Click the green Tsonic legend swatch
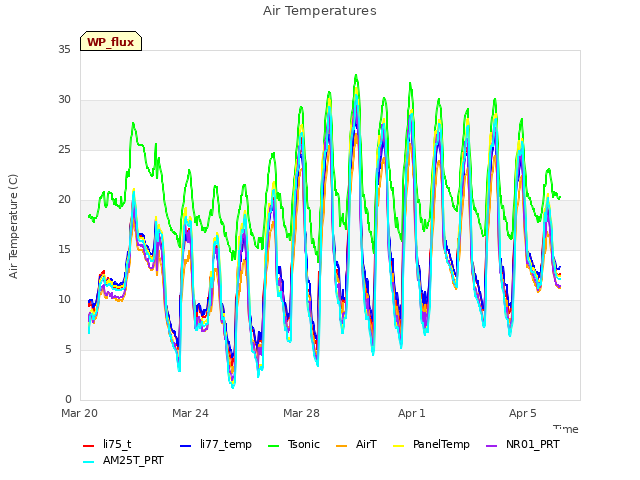 click(x=273, y=445)
